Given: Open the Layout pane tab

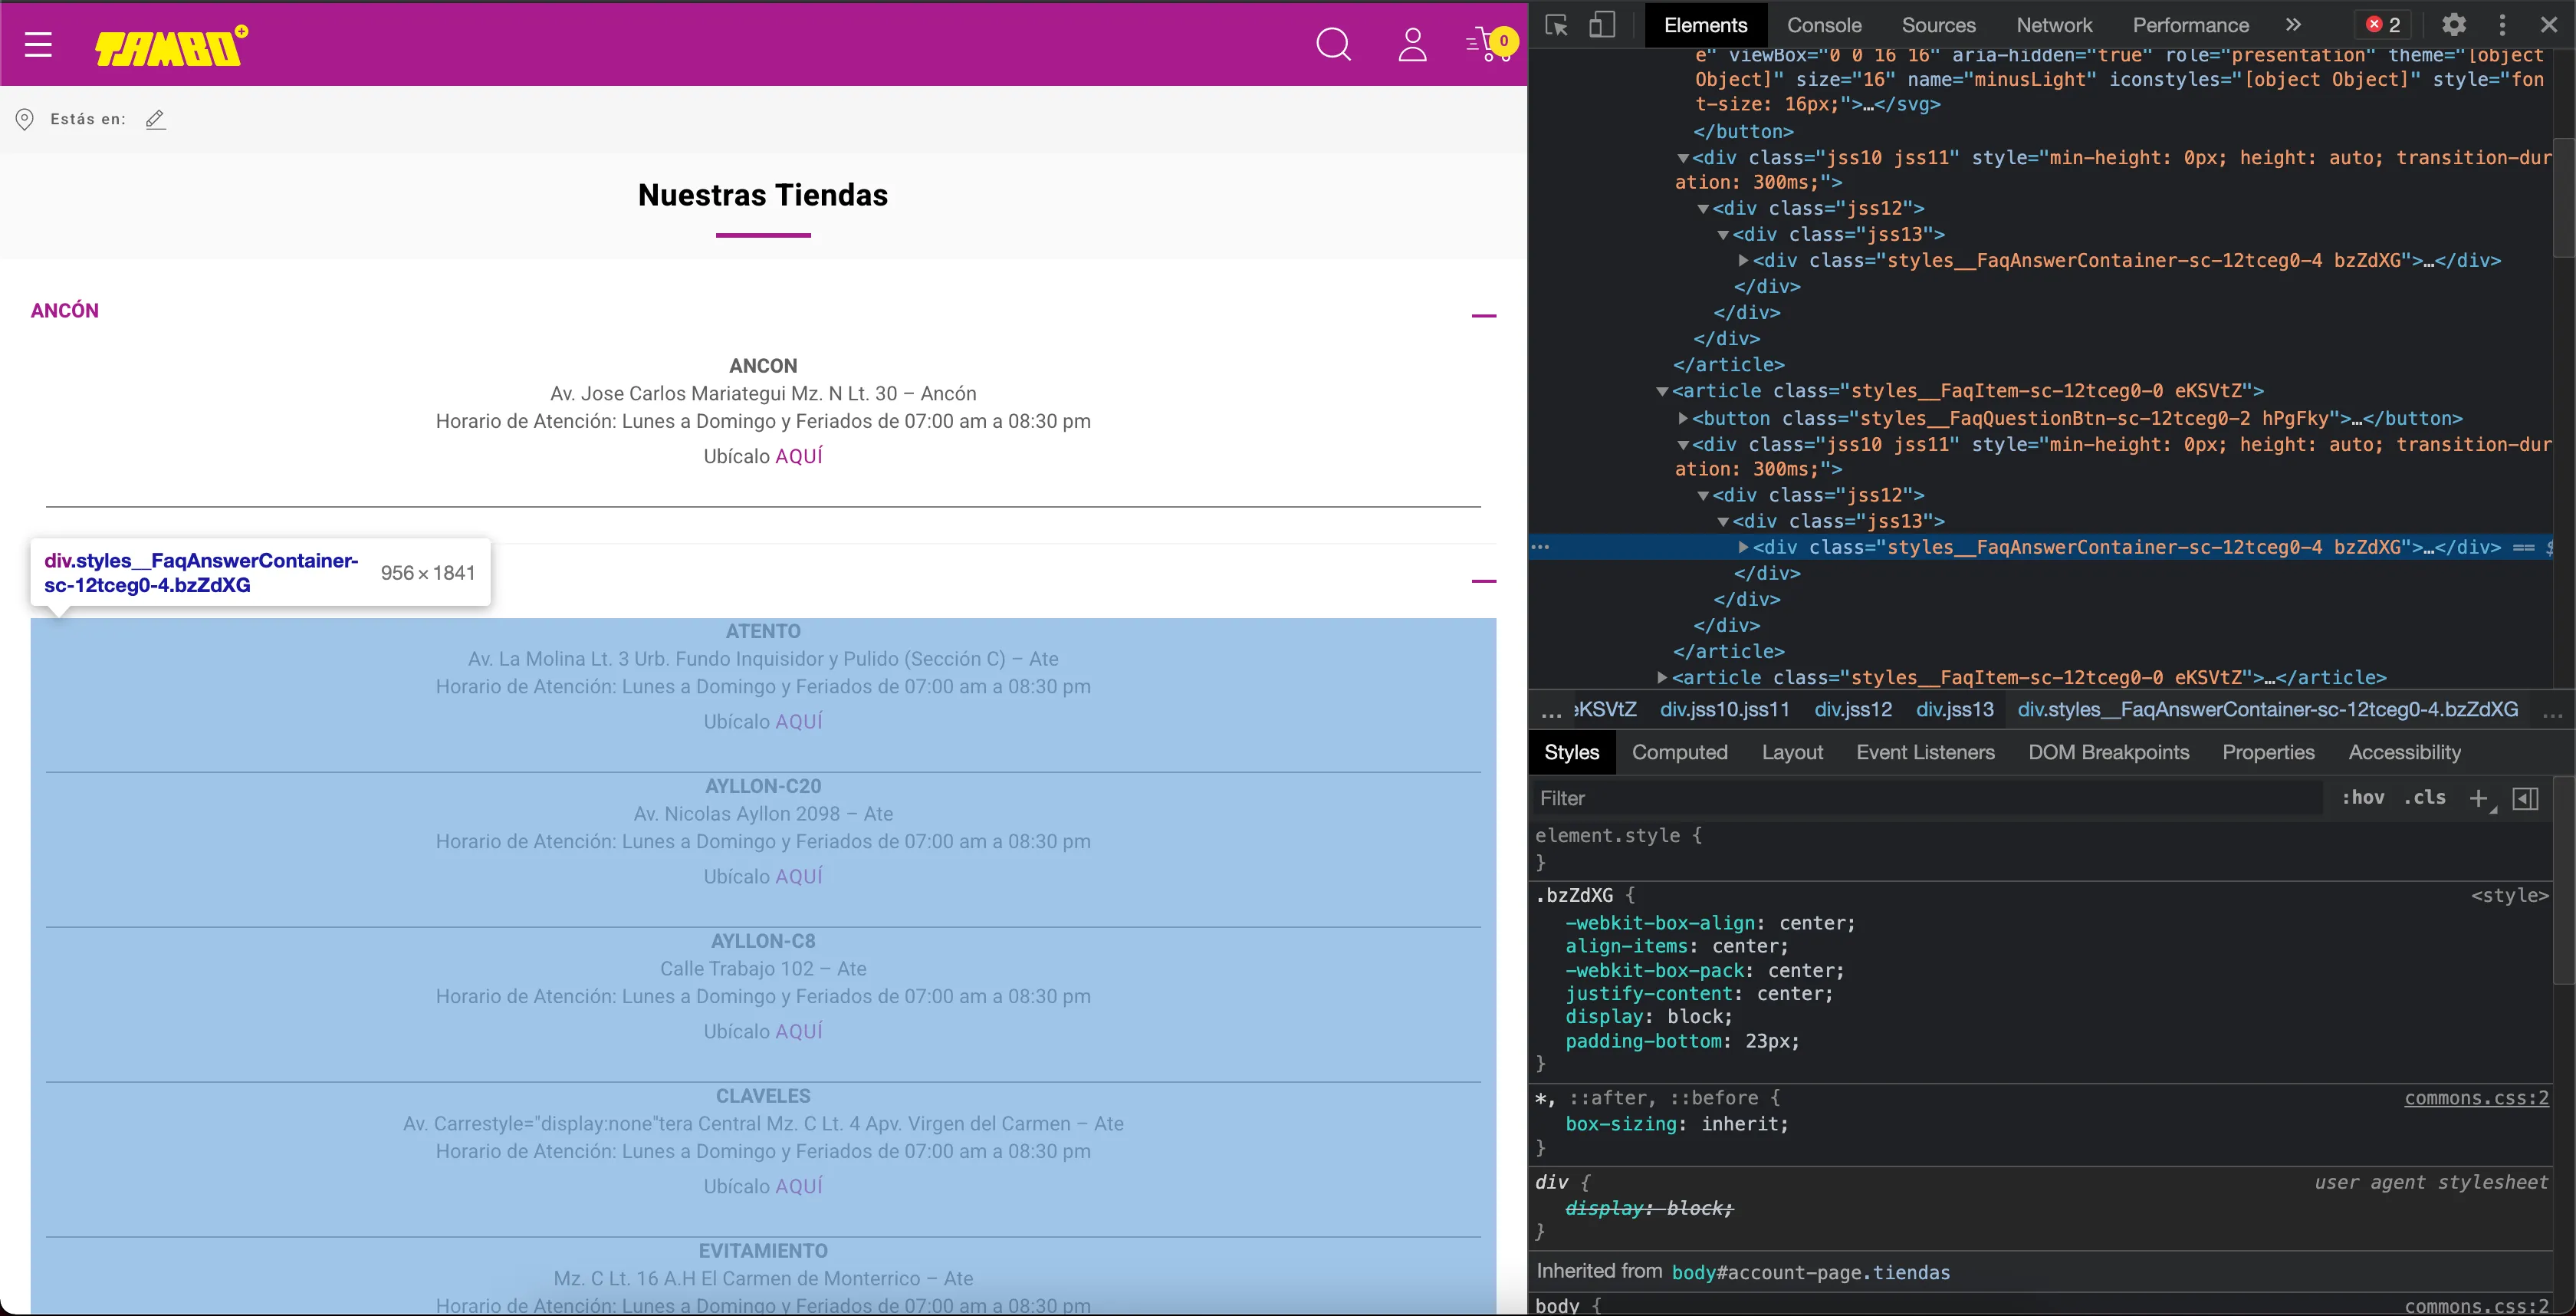Looking at the screenshot, I should point(1792,752).
